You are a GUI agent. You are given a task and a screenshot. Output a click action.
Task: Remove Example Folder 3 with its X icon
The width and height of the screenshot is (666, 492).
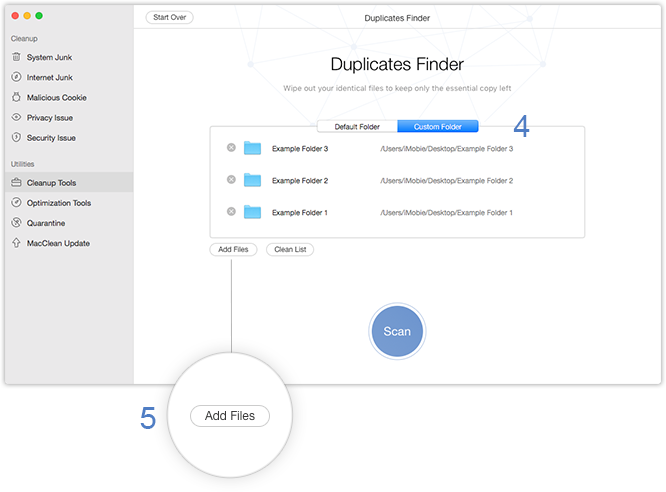[231, 147]
